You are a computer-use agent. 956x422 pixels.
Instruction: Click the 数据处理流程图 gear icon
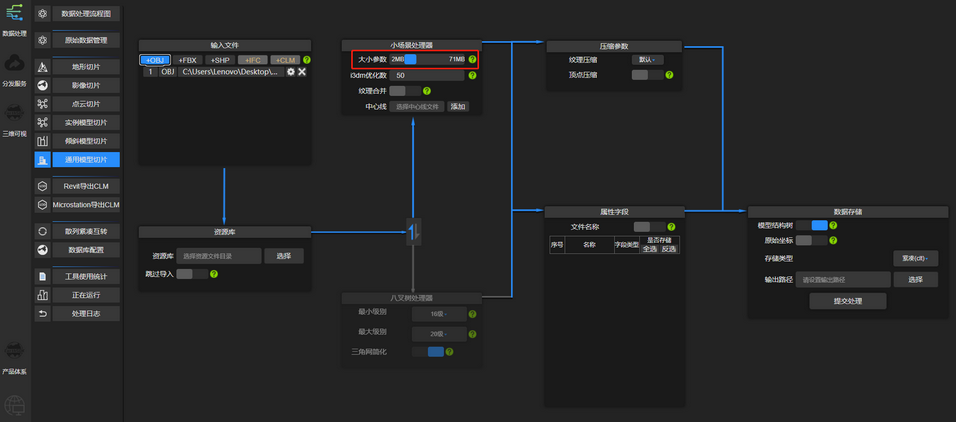tap(43, 13)
